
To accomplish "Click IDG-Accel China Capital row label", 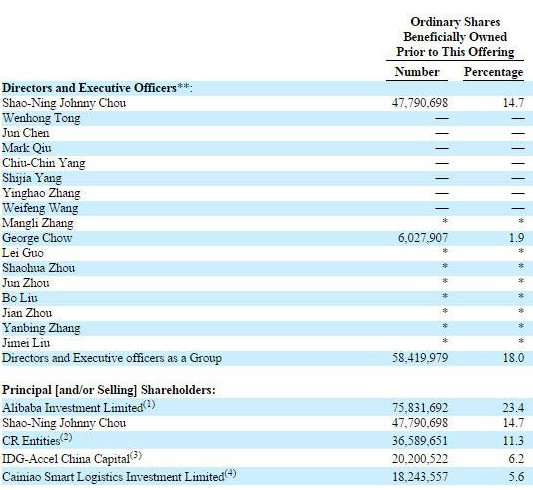I will coord(72,458).
